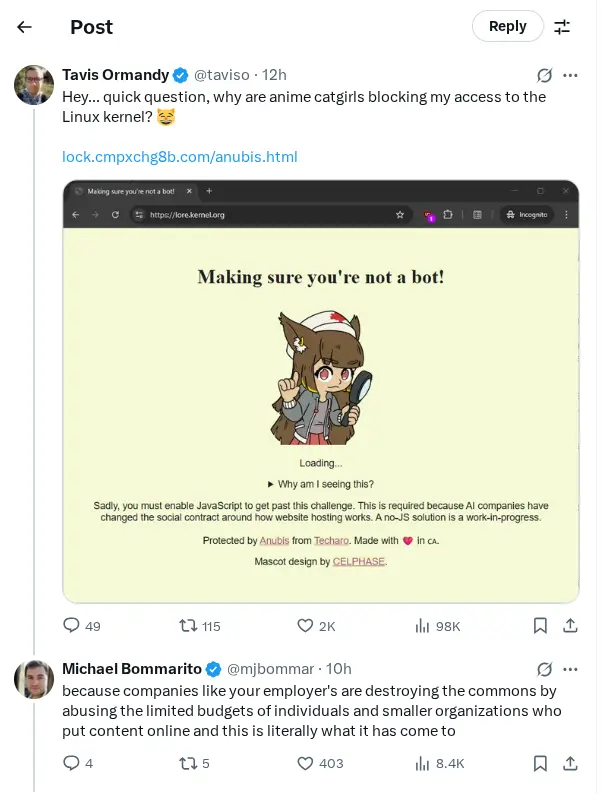This screenshot has height=794, width=602.
Task: Repost Michael Bommarito's reply
Action: pyautogui.click(x=187, y=763)
